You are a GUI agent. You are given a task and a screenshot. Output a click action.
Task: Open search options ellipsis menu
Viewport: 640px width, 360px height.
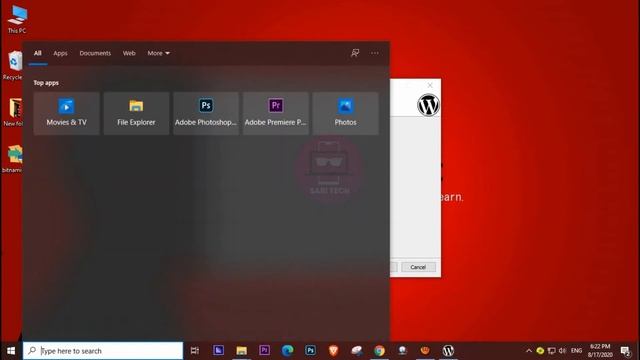tap(375, 53)
